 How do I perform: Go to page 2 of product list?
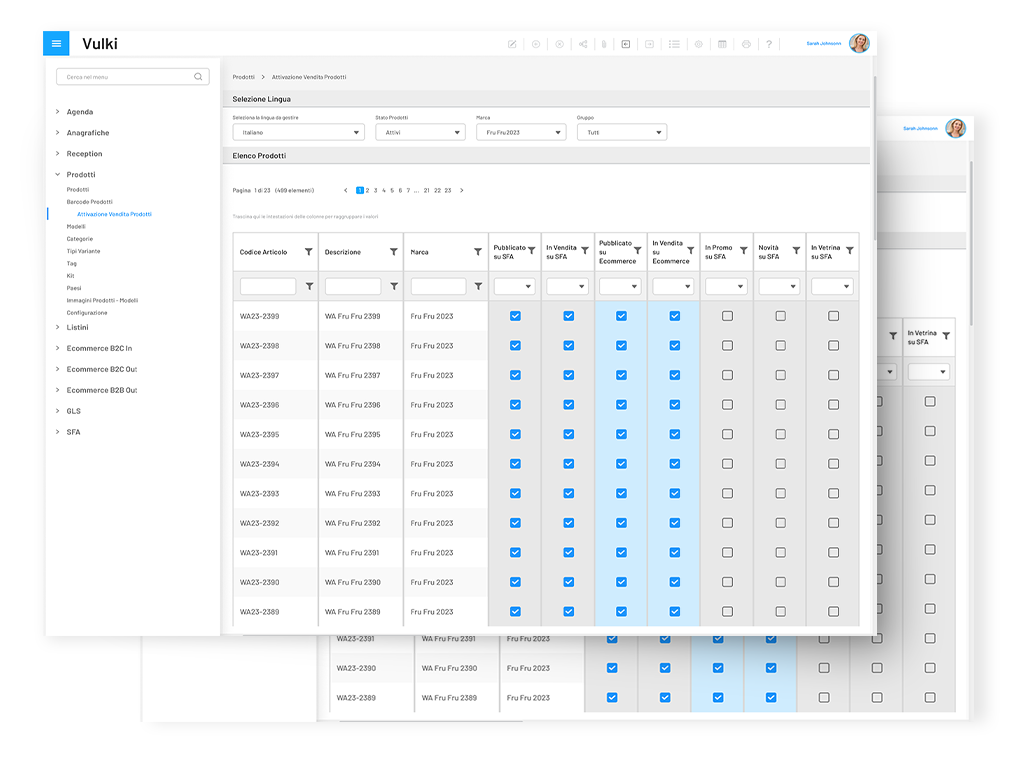(368, 190)
